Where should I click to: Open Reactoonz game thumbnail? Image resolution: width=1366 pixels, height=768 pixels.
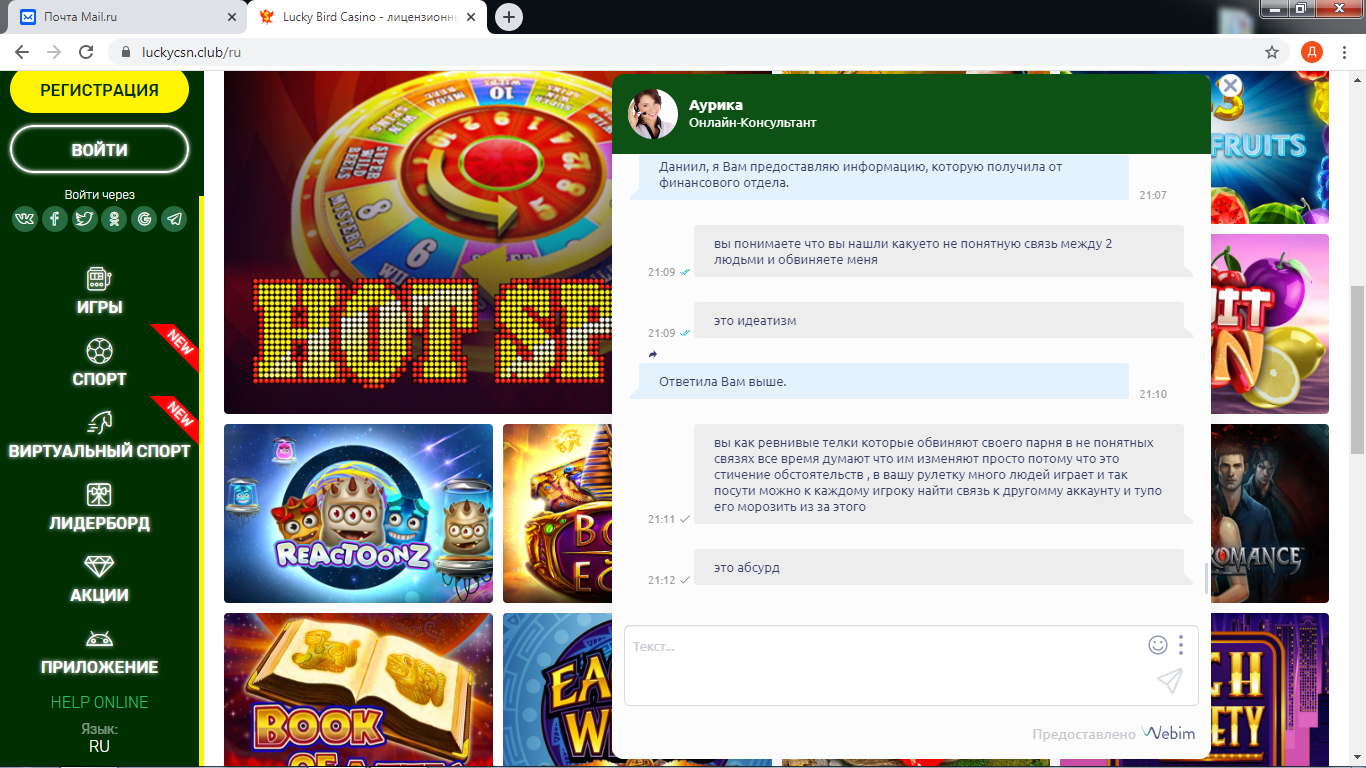click(x=358, y=513)
